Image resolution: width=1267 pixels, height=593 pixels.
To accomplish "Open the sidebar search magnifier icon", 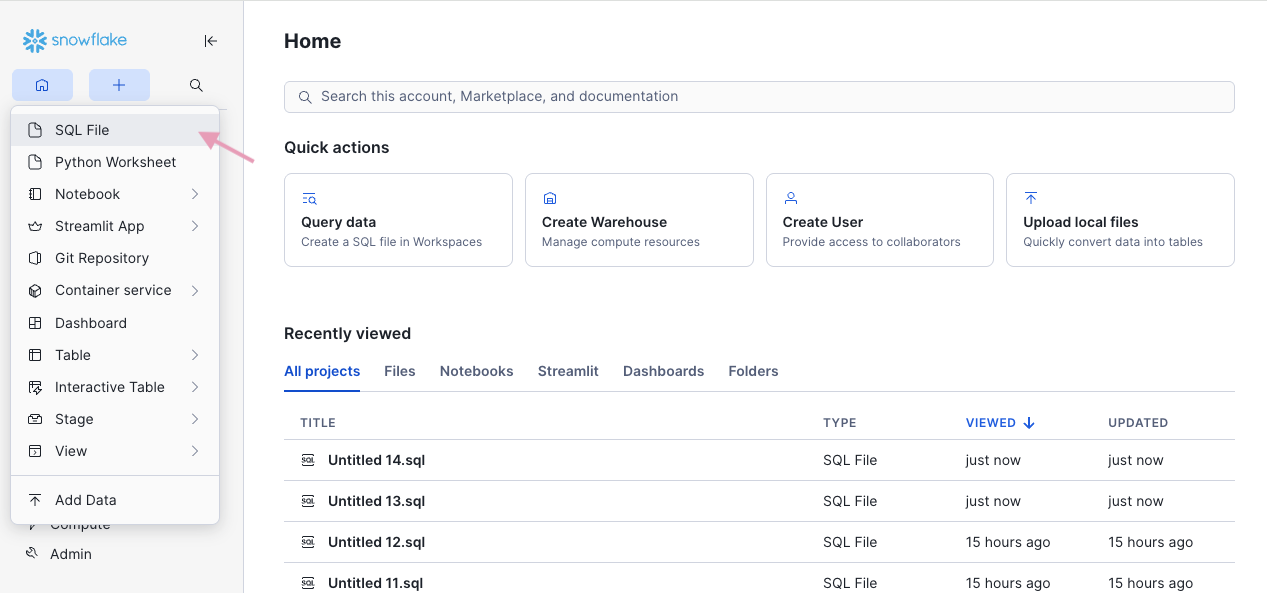I will point(196,85).
